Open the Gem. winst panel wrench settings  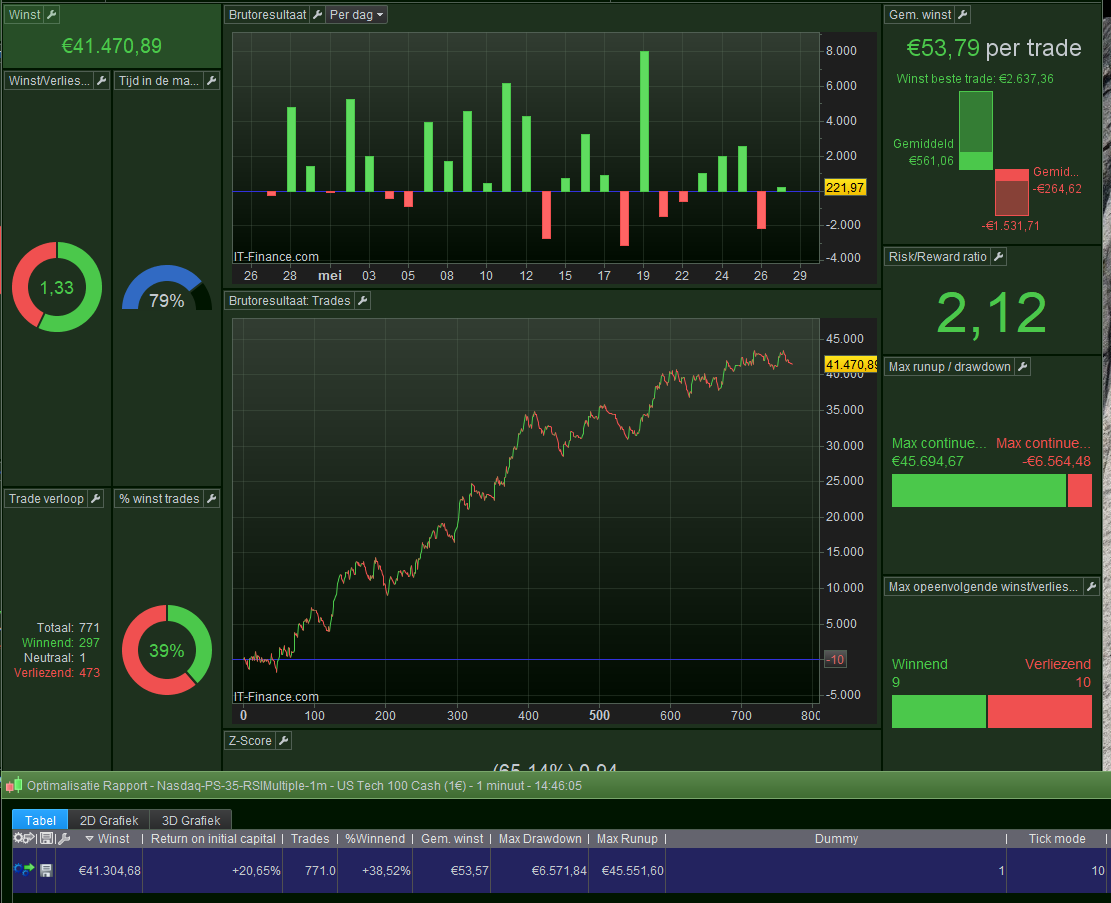(x=962, y=14)
